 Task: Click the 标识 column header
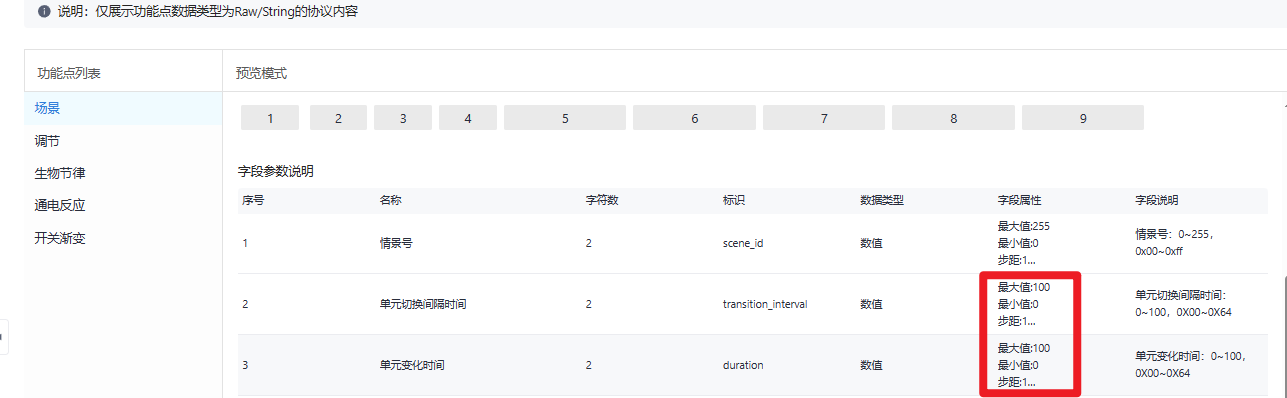[x=734, y=200]
